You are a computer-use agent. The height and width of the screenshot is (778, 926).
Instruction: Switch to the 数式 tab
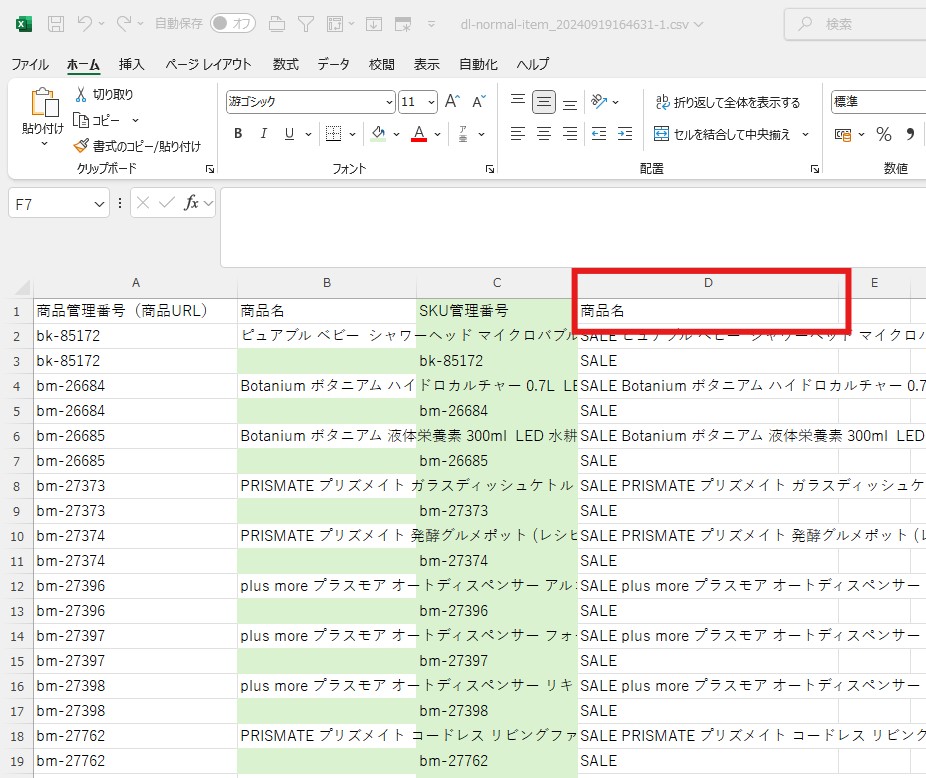(x=286, y=64)
